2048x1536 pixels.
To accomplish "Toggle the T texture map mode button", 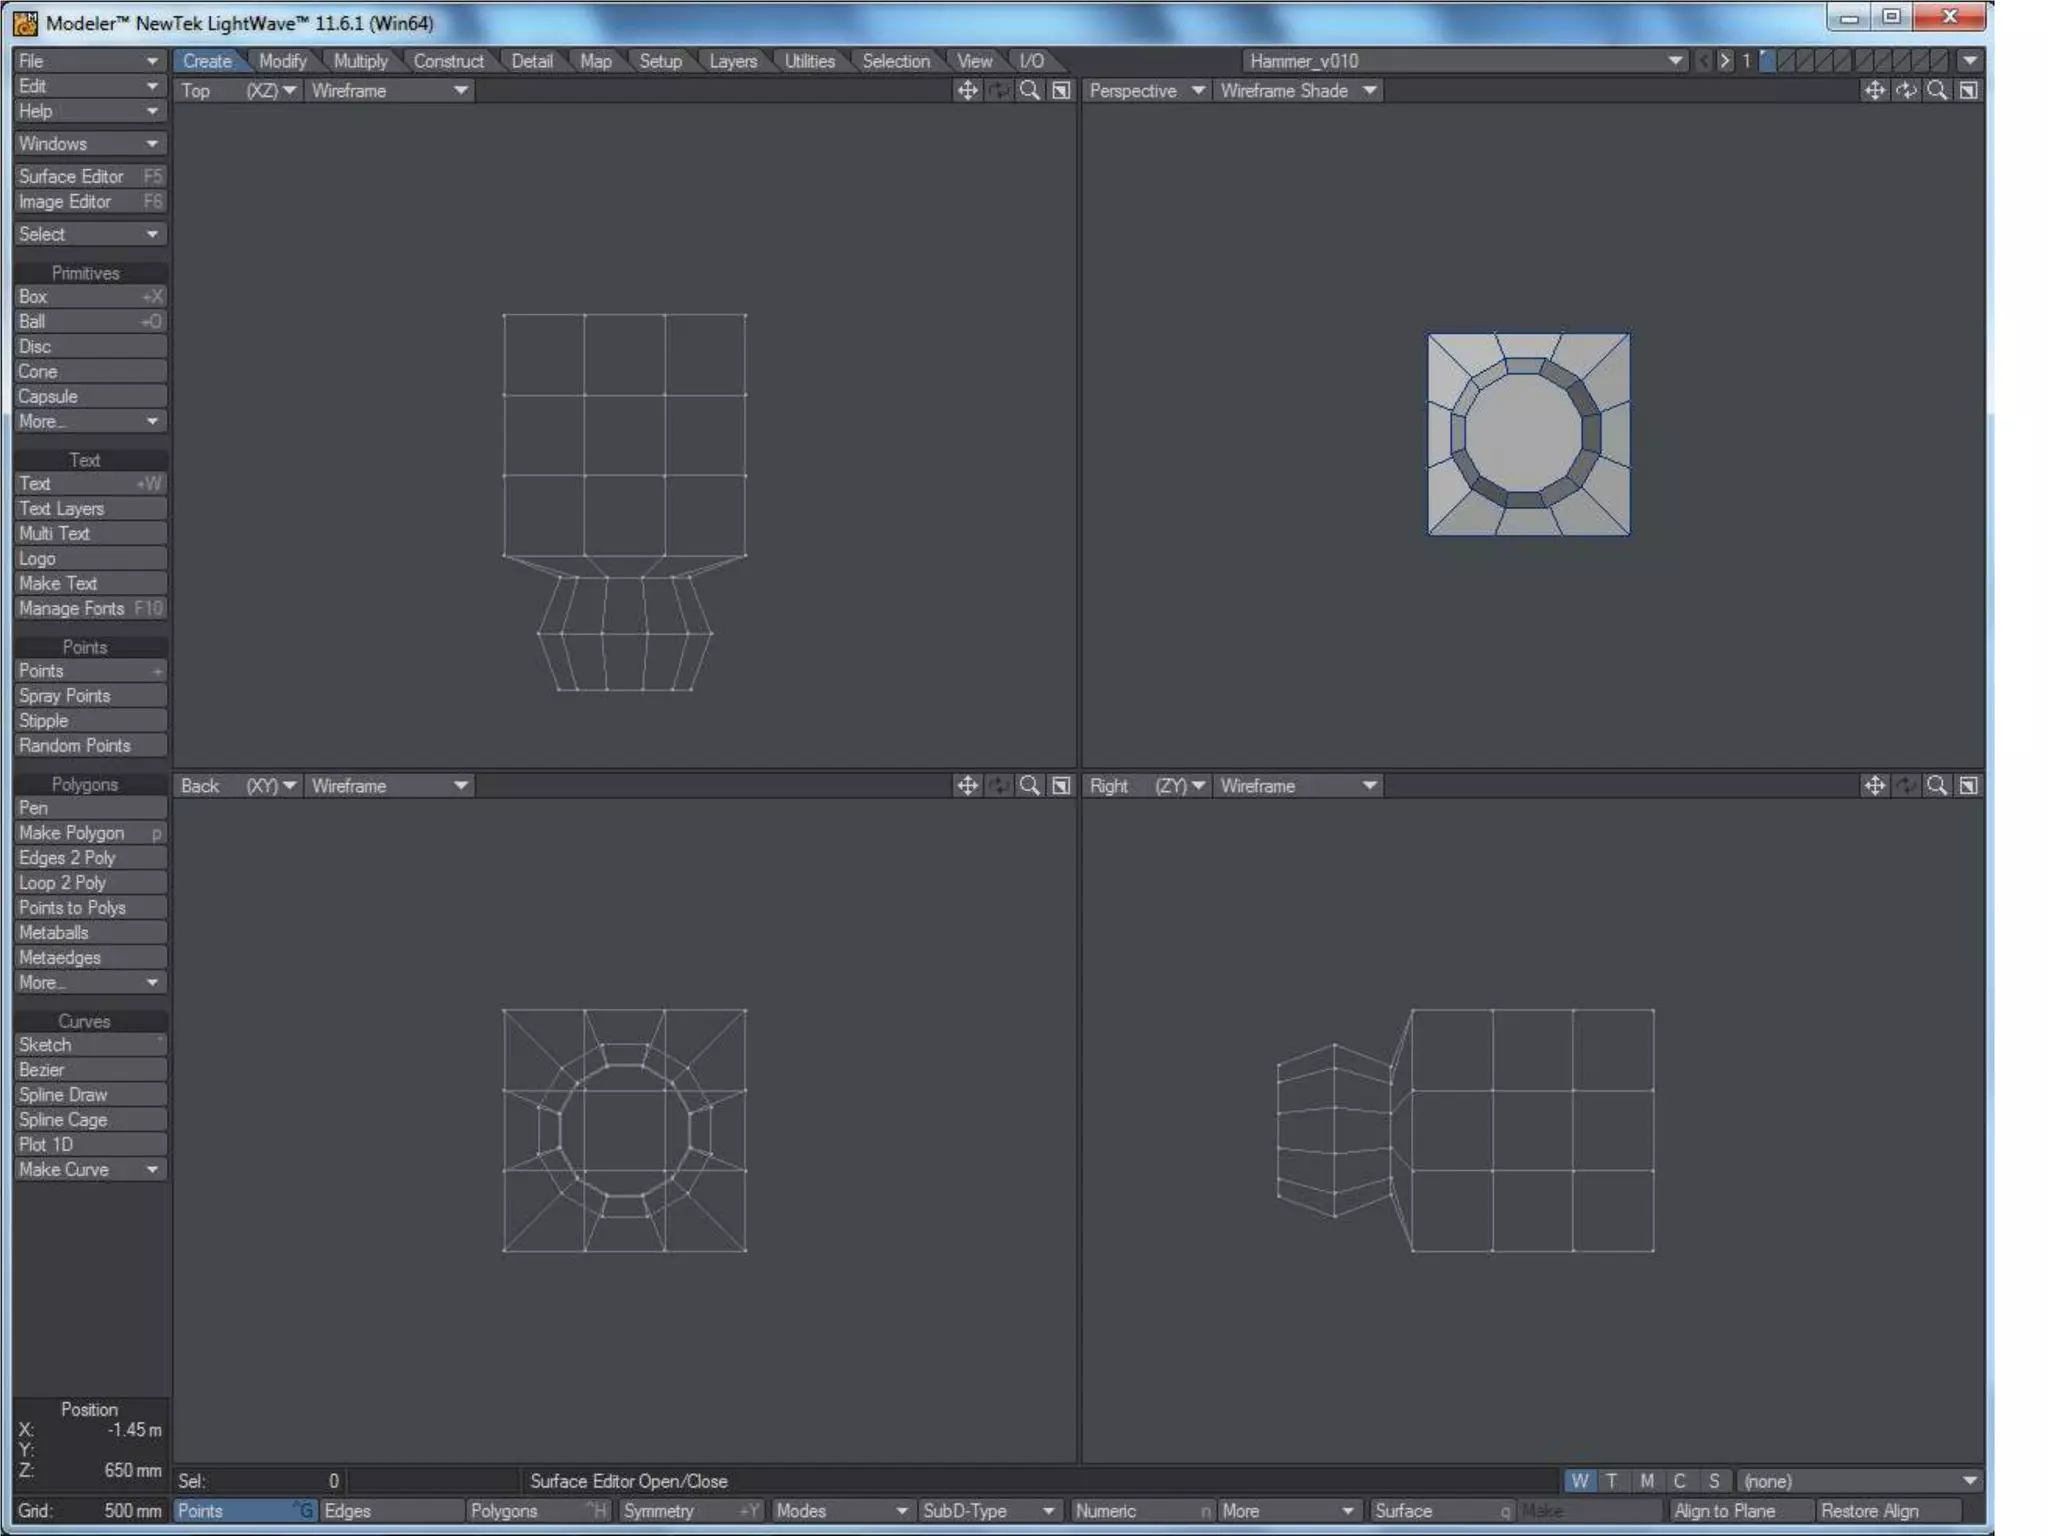I will coord(1612,1481).
